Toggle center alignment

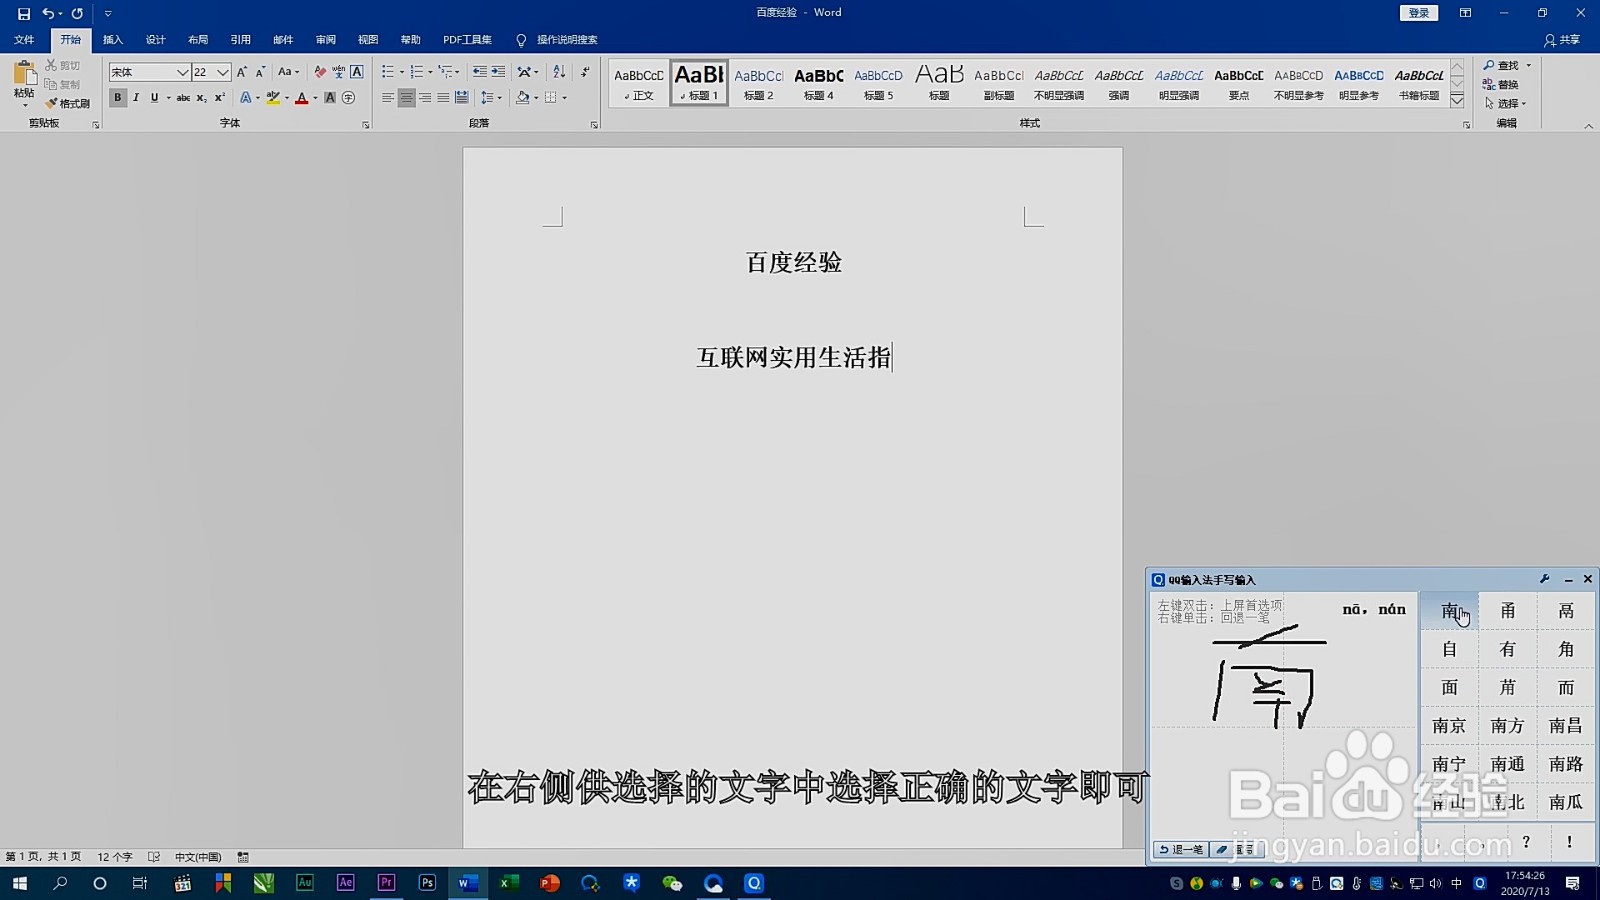click(x=406, y=98)
